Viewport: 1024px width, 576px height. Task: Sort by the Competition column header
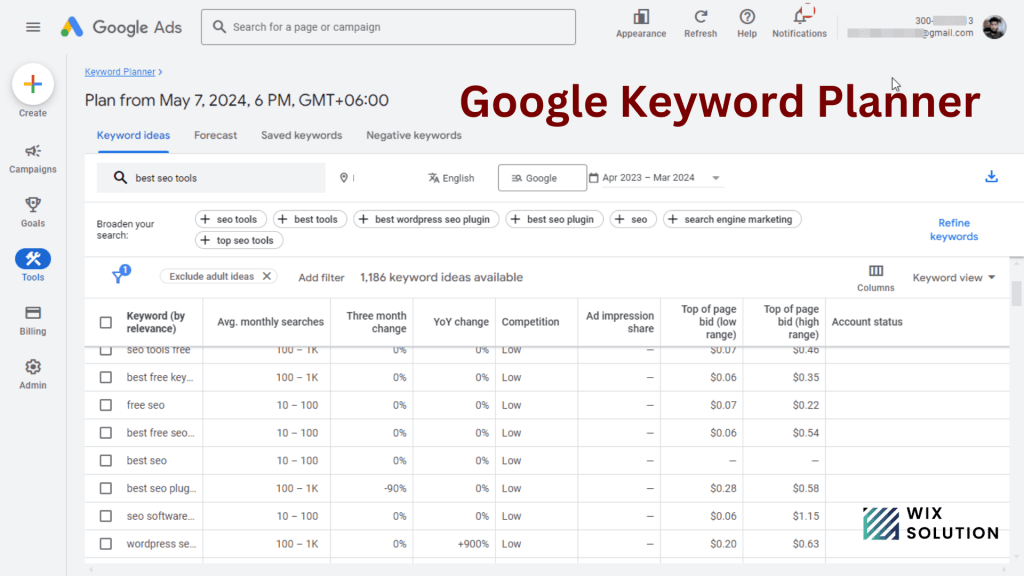(530, 322)
